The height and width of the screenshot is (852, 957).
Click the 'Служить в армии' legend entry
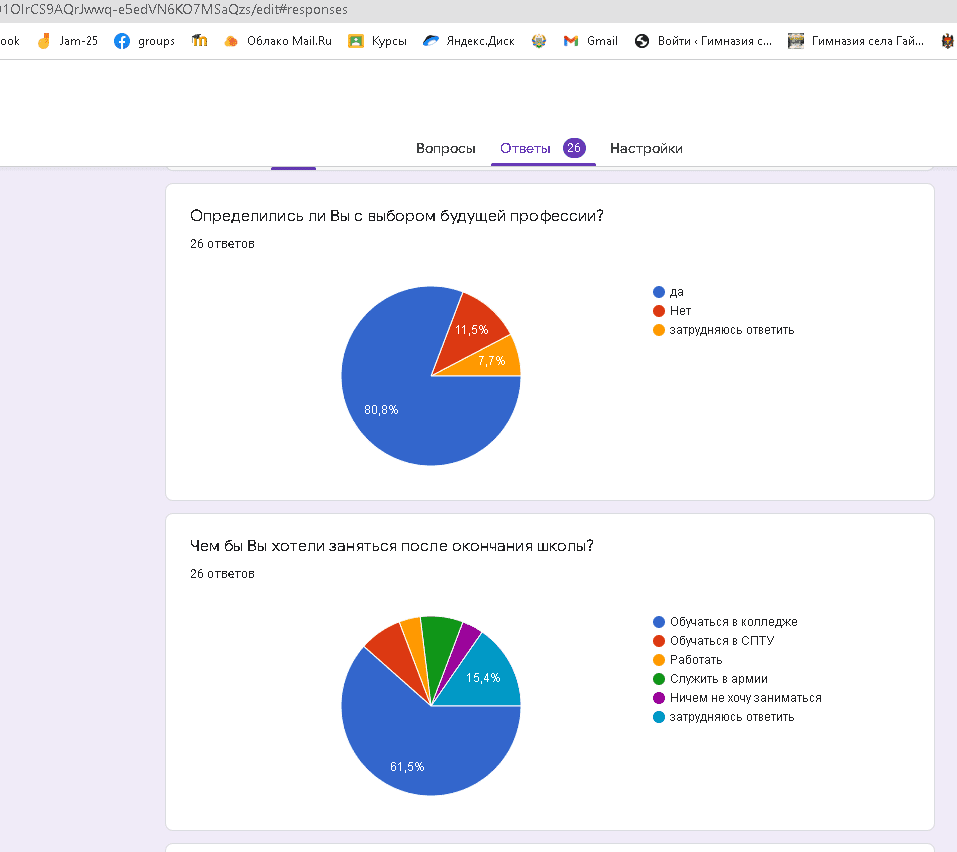point(718,679)
